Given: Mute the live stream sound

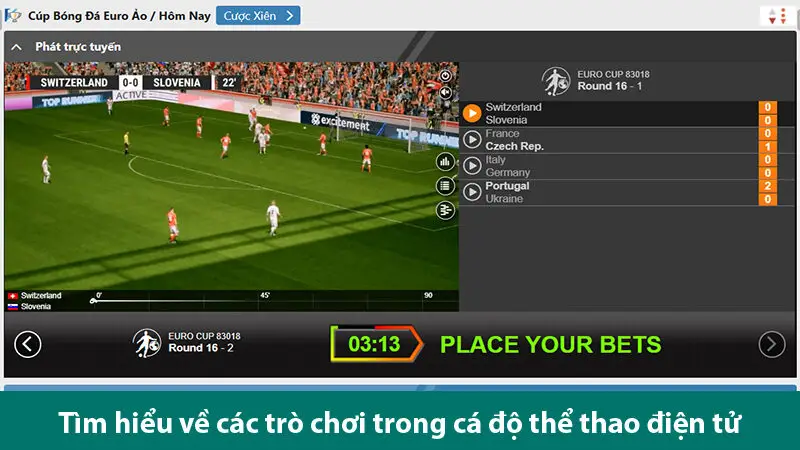Looking at the screenshot, I should [x=445, y=92].
